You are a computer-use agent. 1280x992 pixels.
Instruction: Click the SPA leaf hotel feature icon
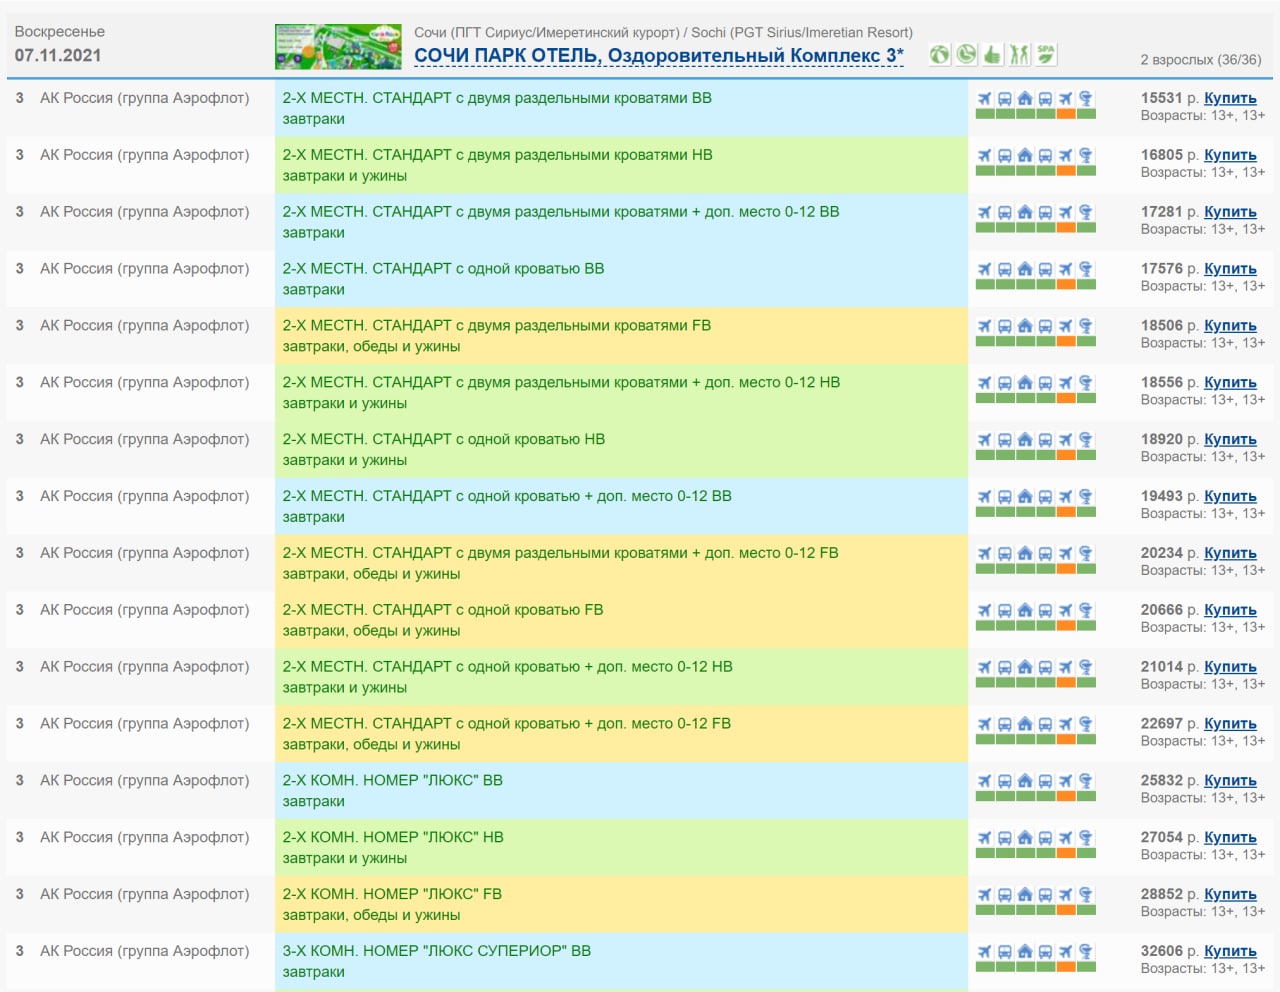click(1046, 54)
